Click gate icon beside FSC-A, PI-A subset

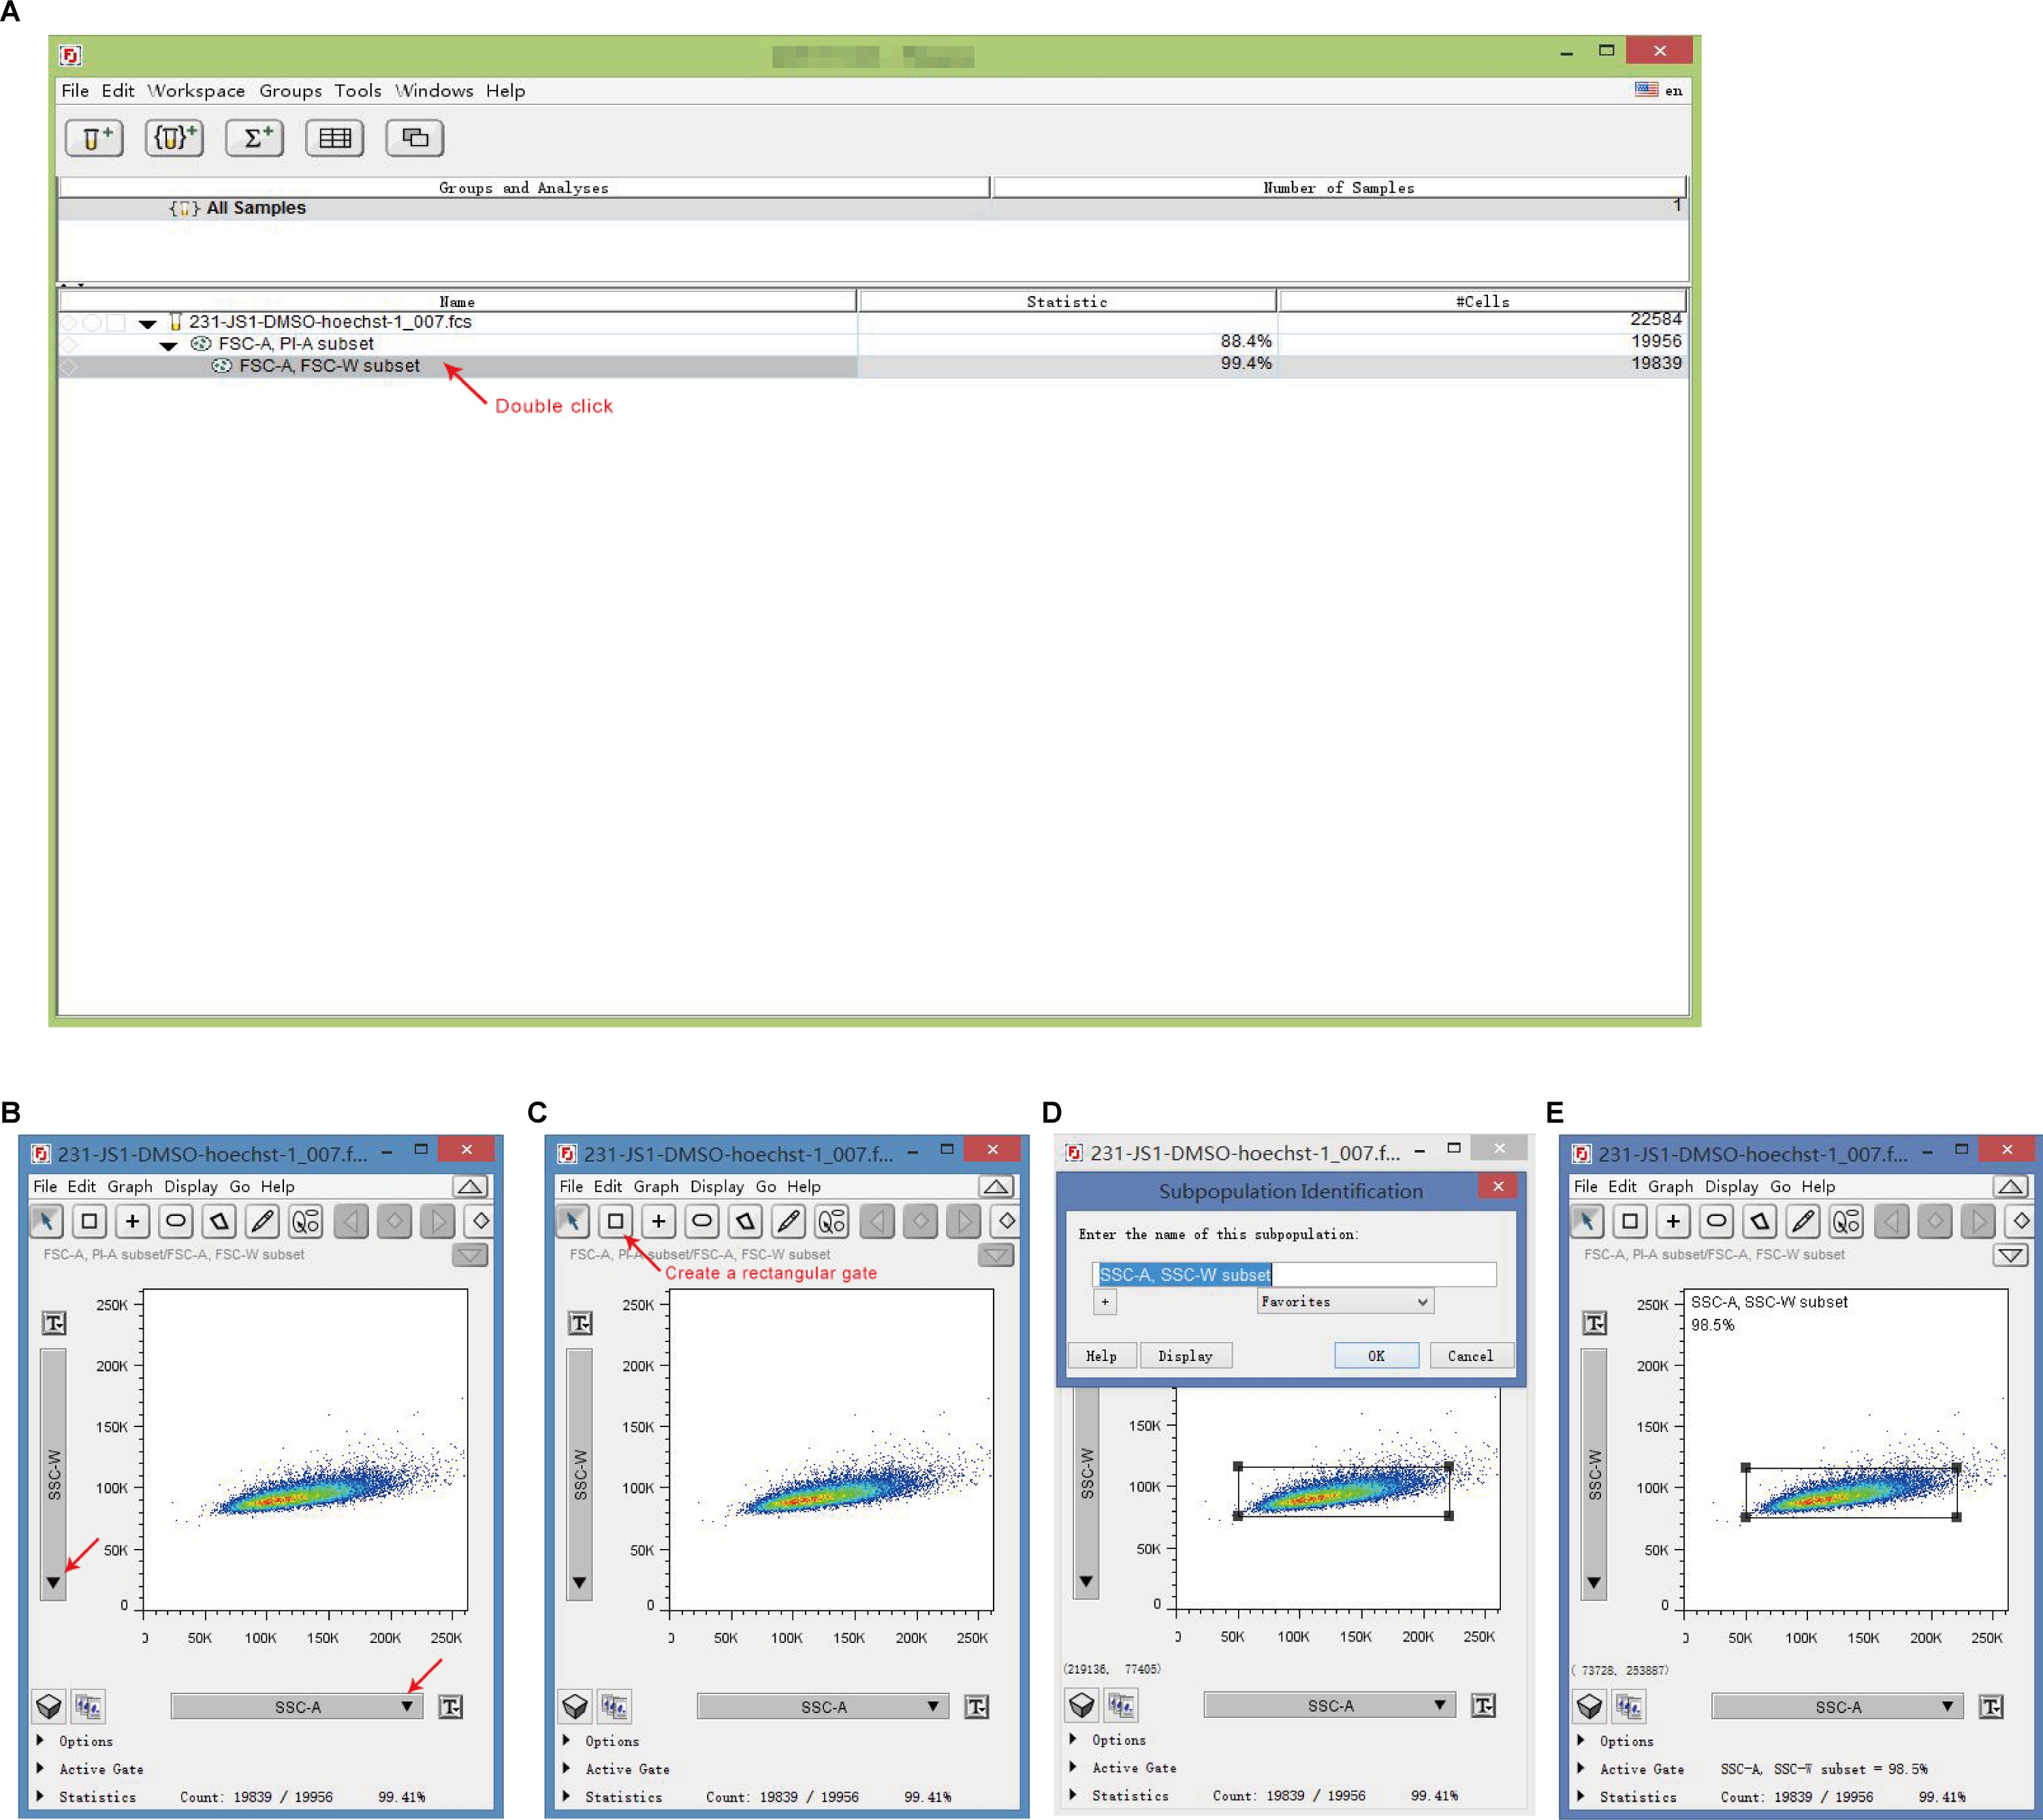coord(201,344)
